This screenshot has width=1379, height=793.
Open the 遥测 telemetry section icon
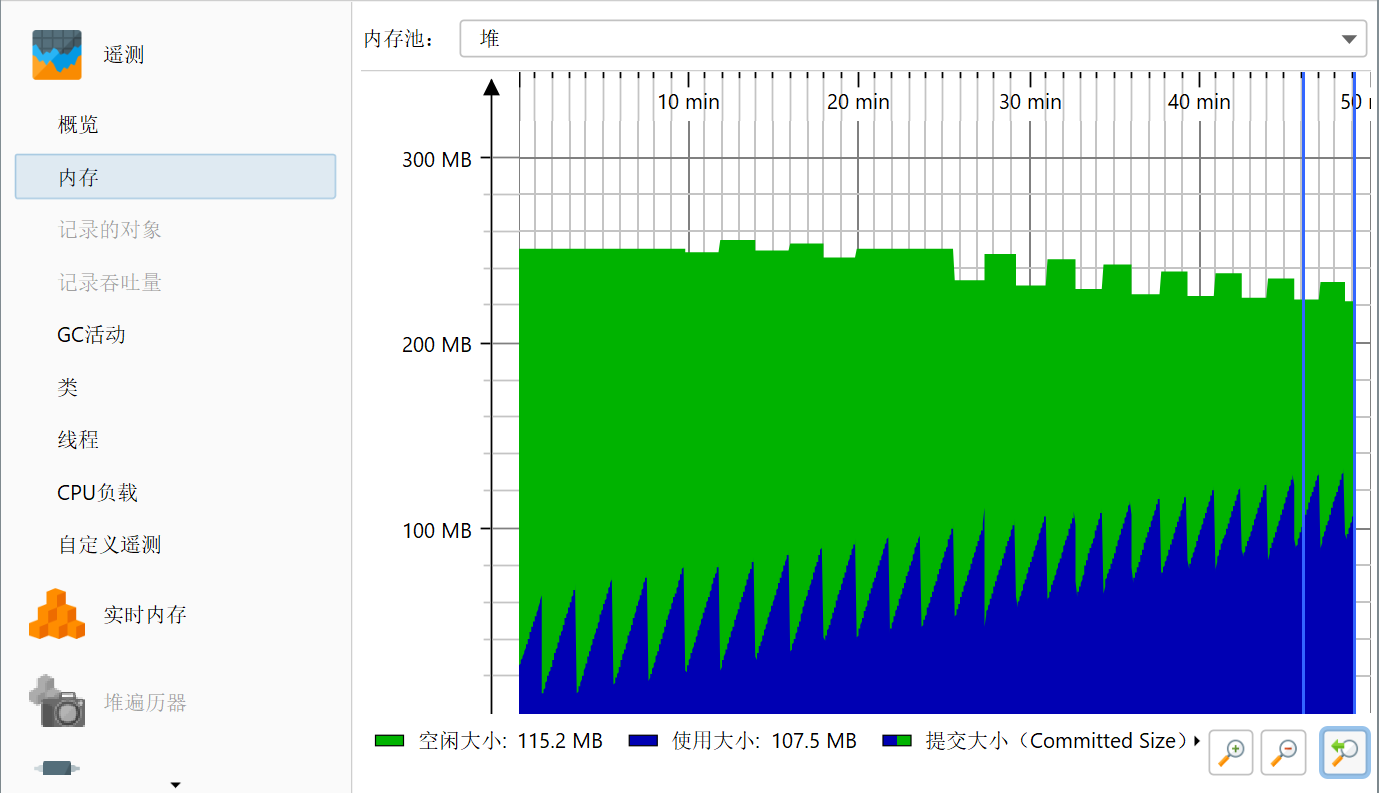(56, 54)
